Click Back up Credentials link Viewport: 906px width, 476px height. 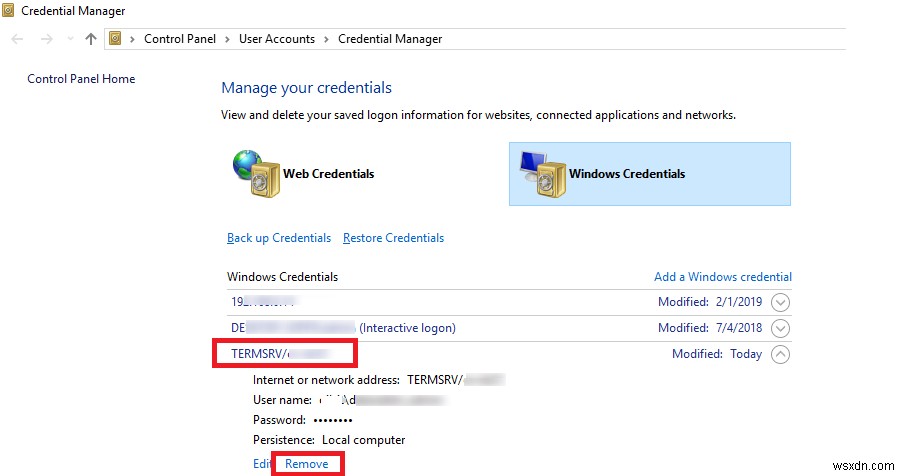279,238
